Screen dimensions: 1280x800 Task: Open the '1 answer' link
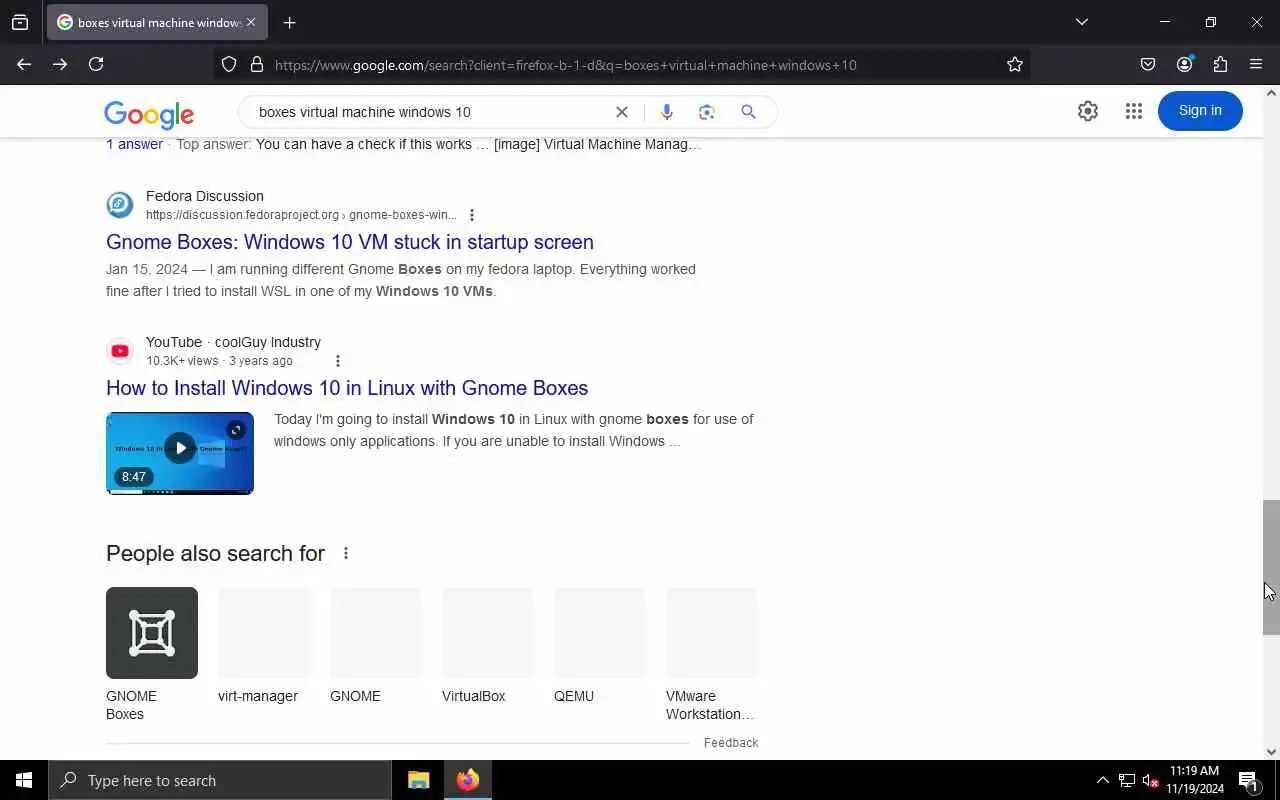[x=134, y=144]
